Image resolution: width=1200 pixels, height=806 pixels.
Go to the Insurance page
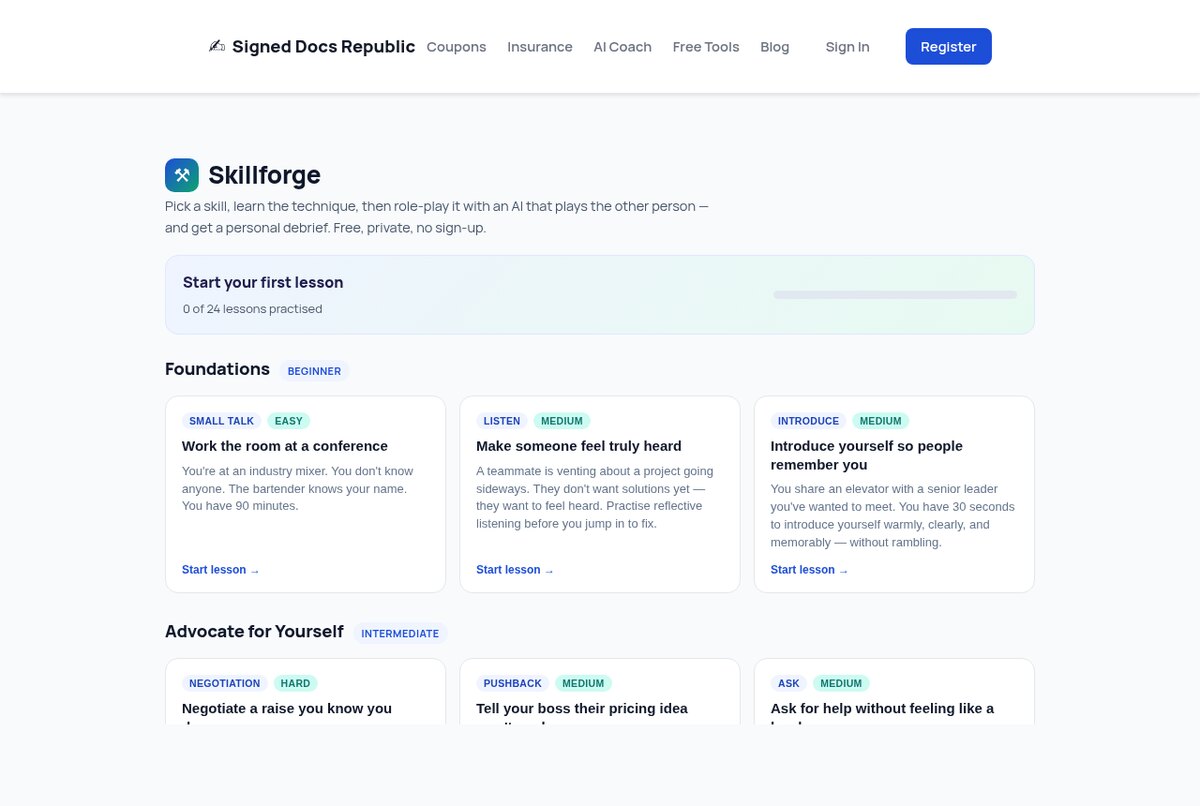click(540, 47)
